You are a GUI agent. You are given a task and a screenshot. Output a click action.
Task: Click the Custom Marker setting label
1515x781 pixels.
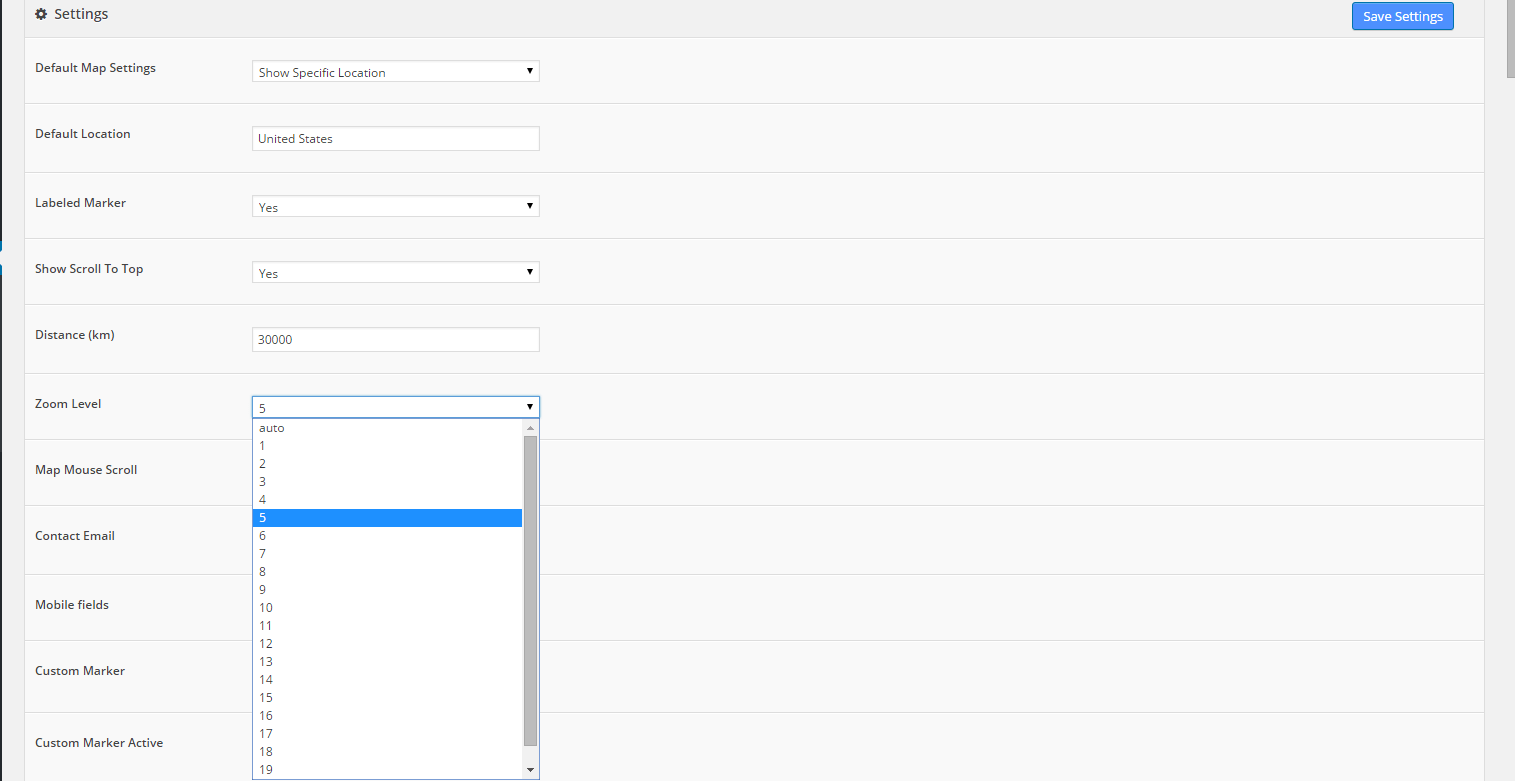point(80,670)
